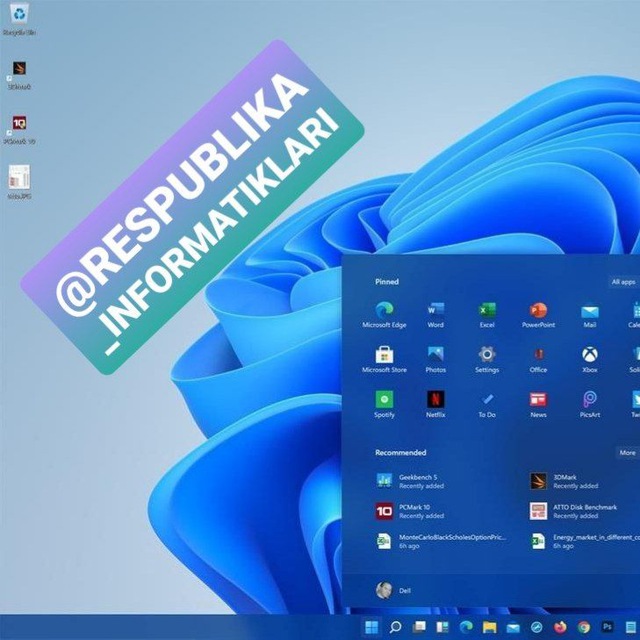Launch PicsArt from pinned apps
640x640 pixels.
click(590, 404)
